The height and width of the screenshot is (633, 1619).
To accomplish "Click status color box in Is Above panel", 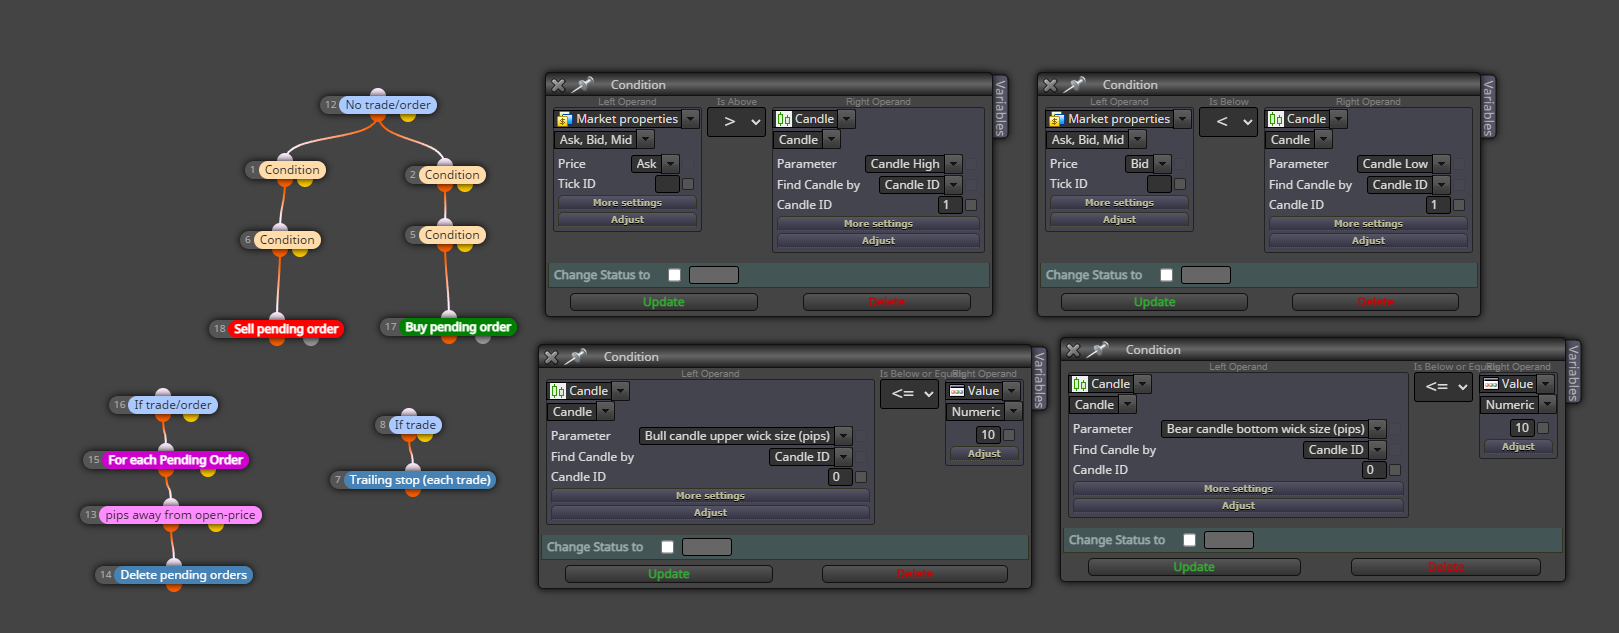I will (x=714, y=275).
